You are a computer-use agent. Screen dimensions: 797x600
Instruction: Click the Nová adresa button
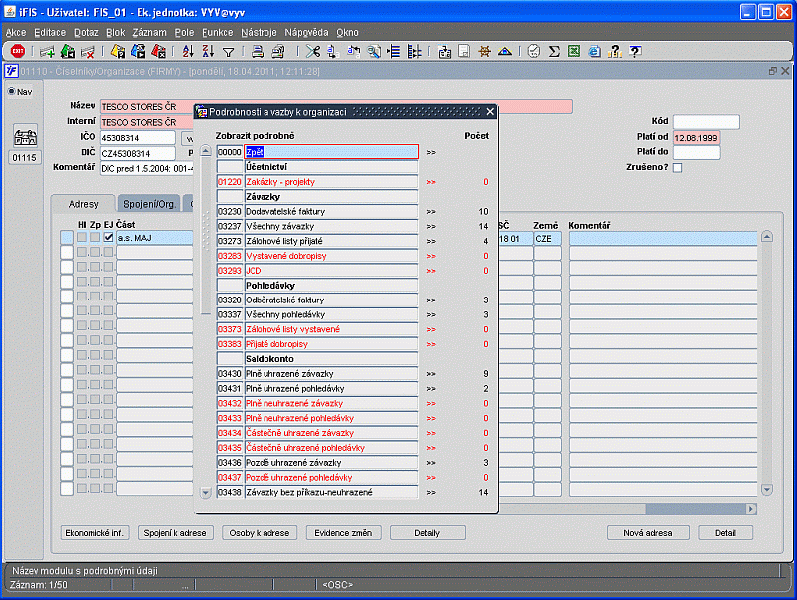coord(648,533)
